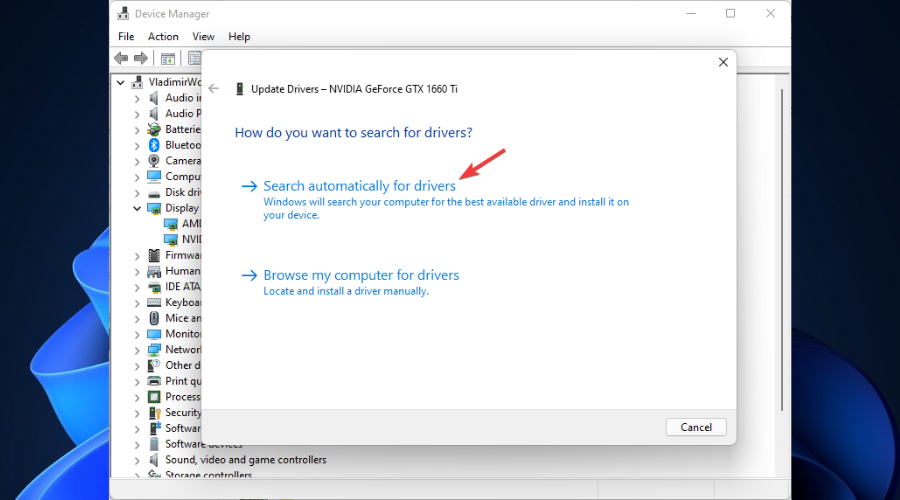Select Sound, video and game controllers row
Image resolution: width=900 pixels, height=500 pixels.
(246, 460)
